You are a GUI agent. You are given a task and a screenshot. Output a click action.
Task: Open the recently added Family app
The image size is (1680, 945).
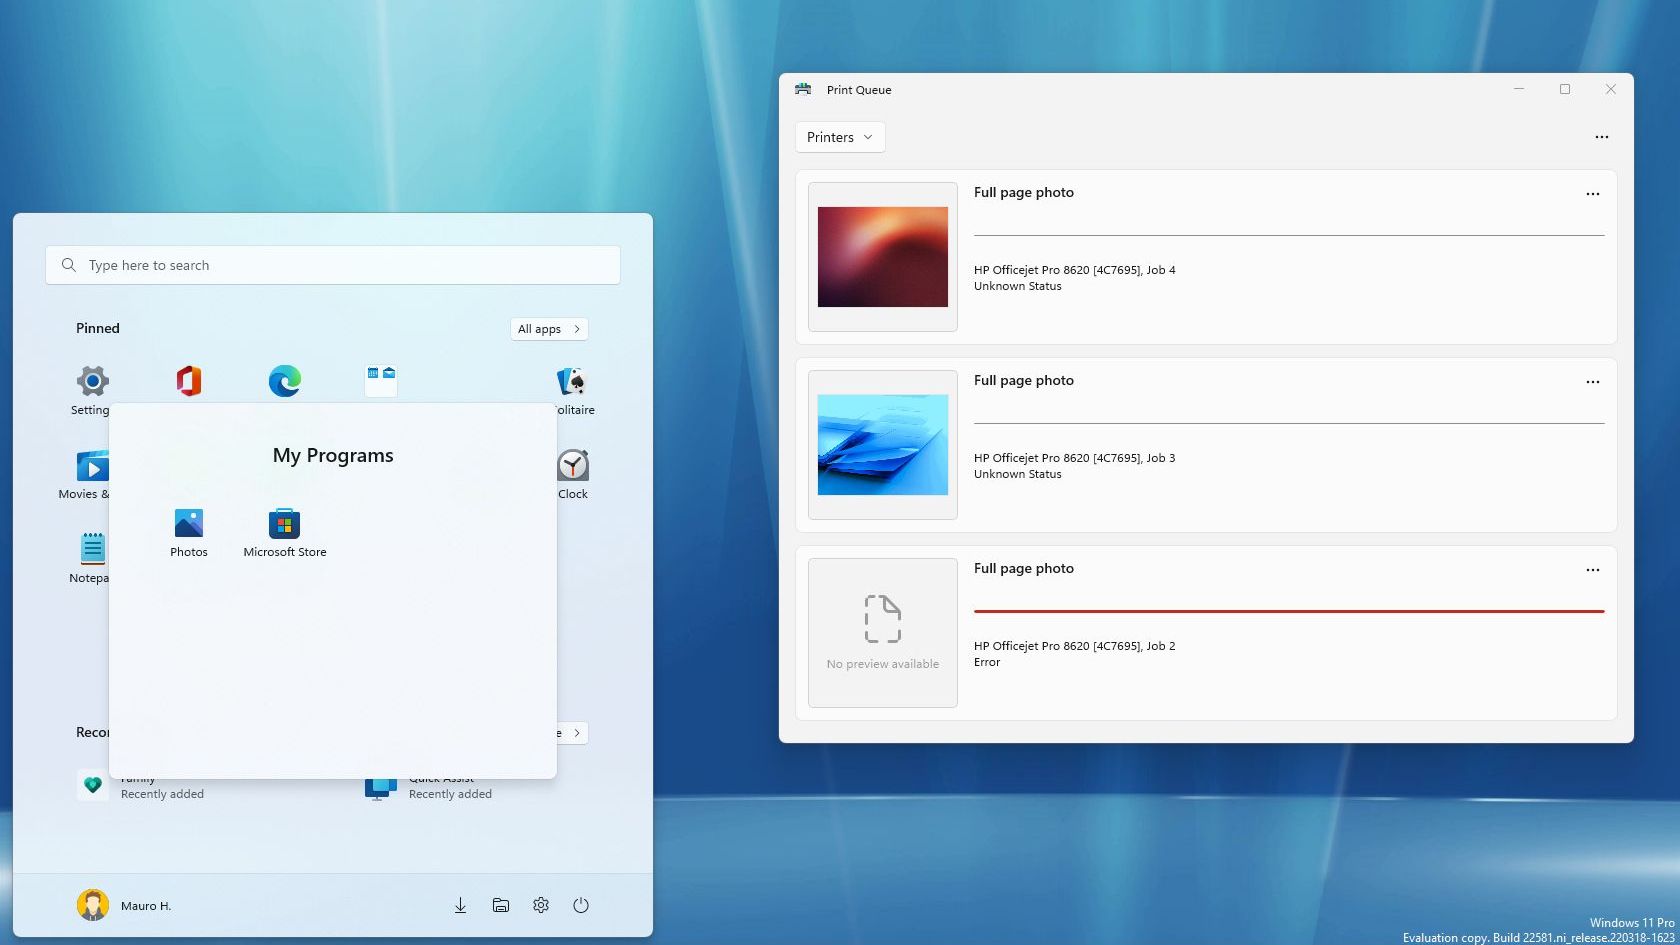point(142,786)
